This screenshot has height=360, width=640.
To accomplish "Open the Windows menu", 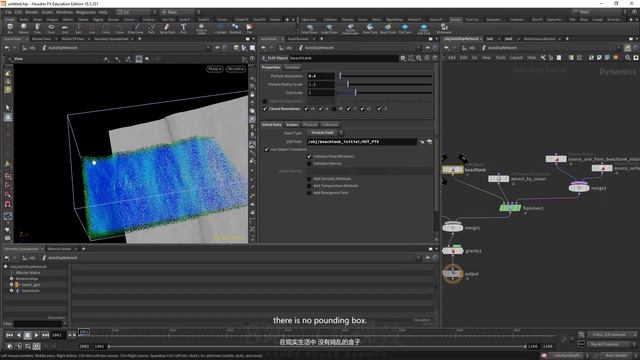I will point(64,12).
